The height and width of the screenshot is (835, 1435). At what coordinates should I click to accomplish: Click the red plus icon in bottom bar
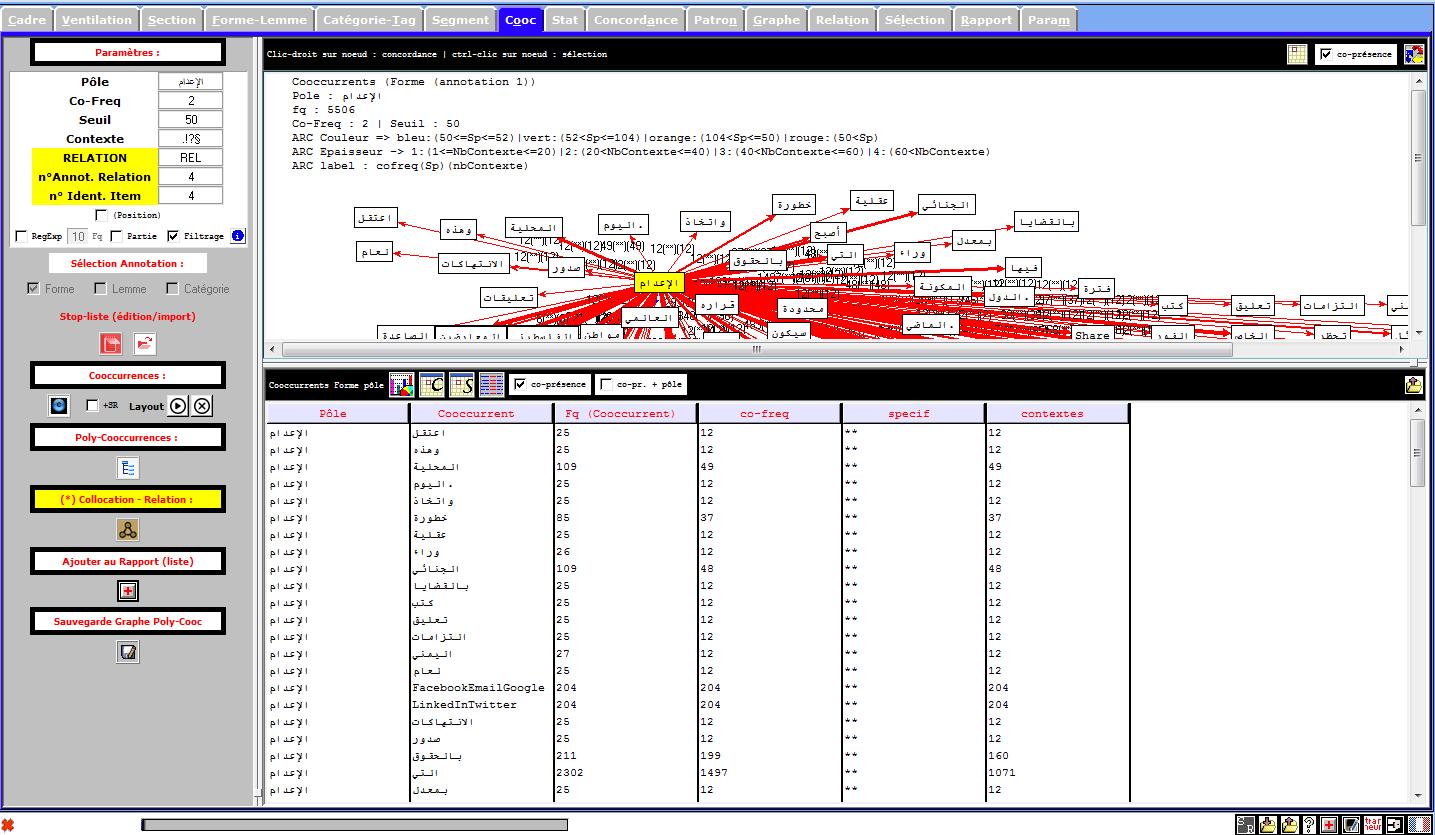point(1329,825)
